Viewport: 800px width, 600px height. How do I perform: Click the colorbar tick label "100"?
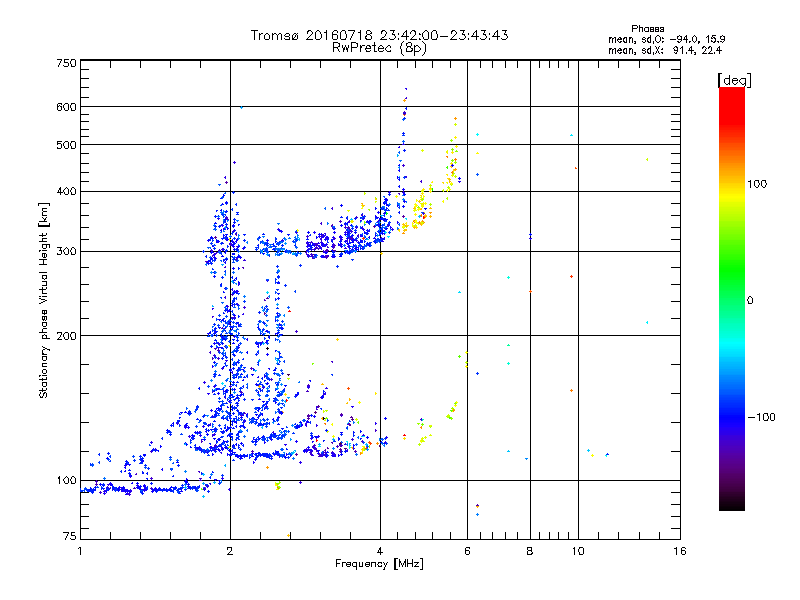pyautogui.click(x=757, y=184)
